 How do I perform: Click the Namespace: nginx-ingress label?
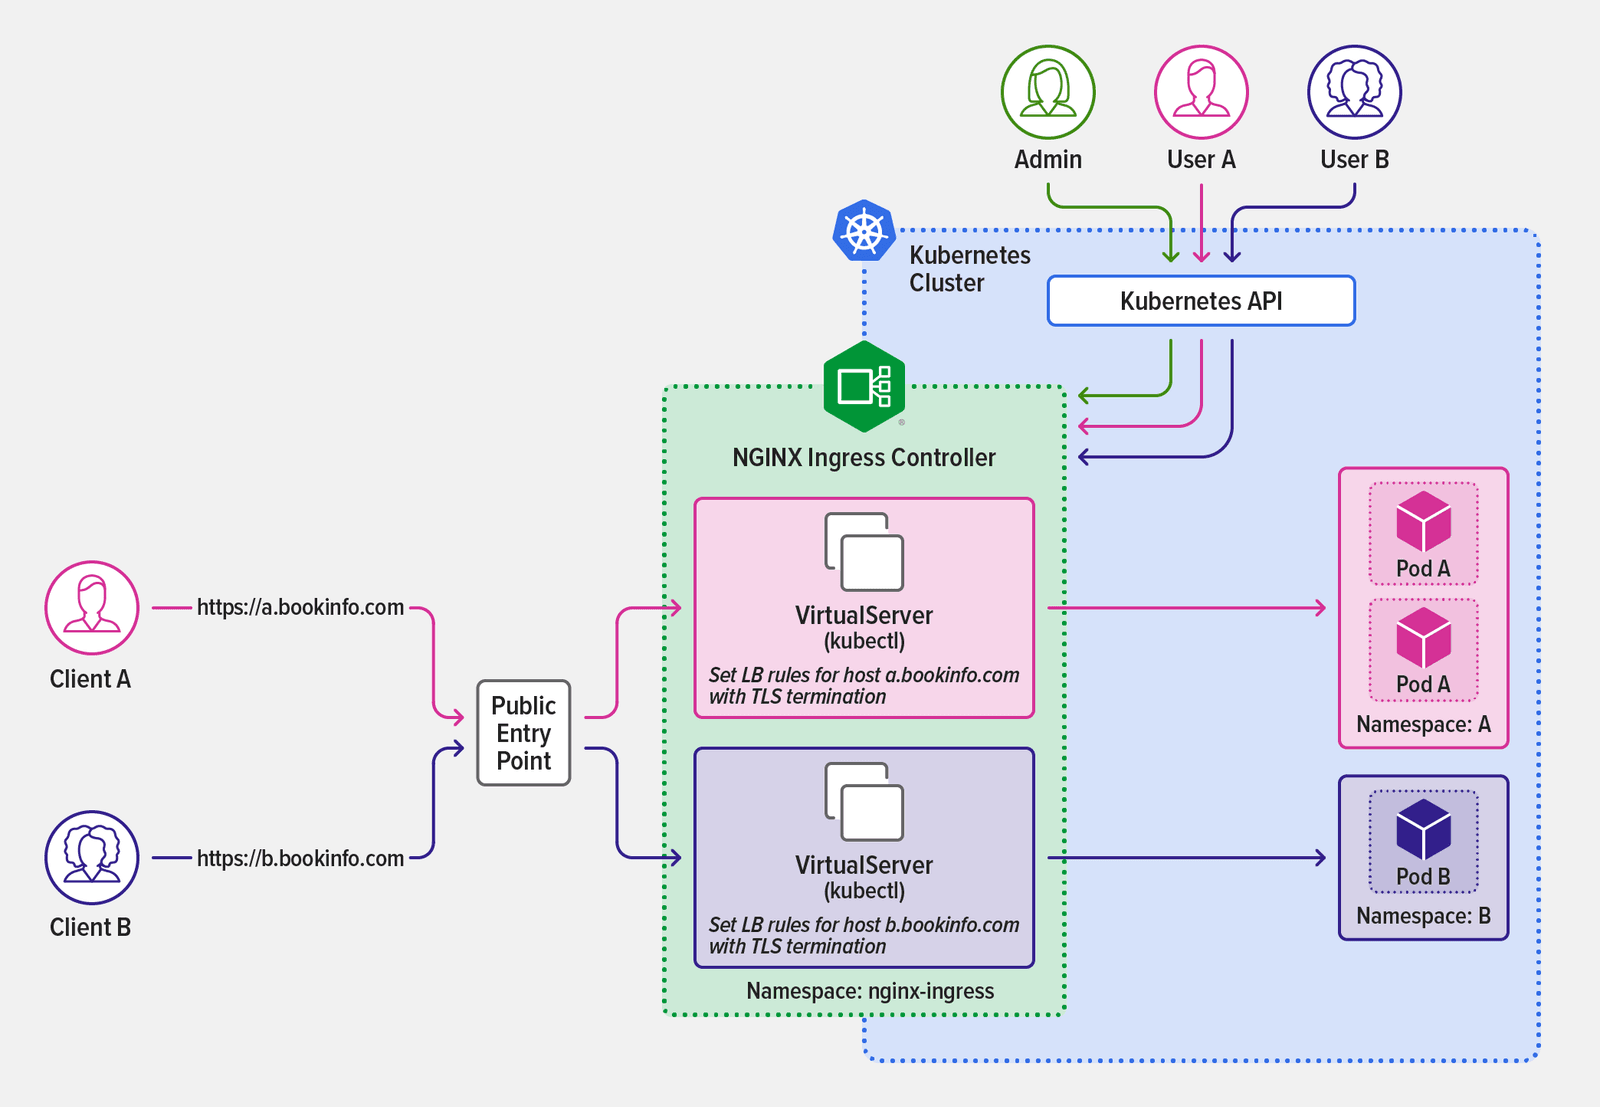(x=869, y=991)
